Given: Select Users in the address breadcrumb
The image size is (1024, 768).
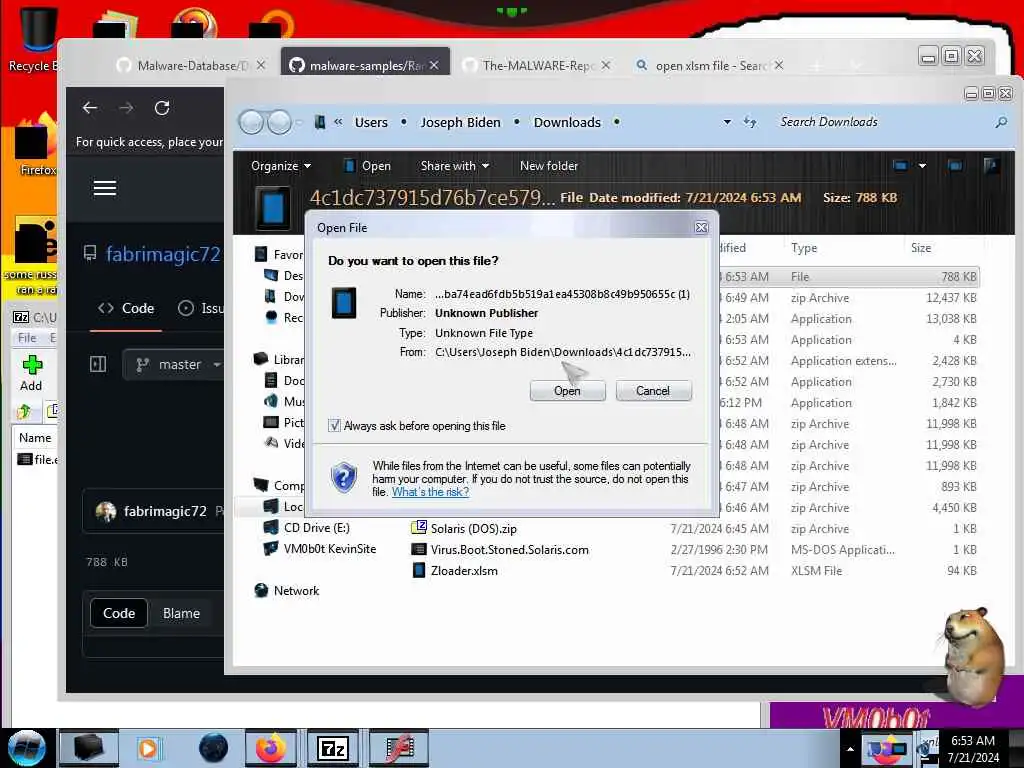Looking at the screenshot, I should coord(371,122).
